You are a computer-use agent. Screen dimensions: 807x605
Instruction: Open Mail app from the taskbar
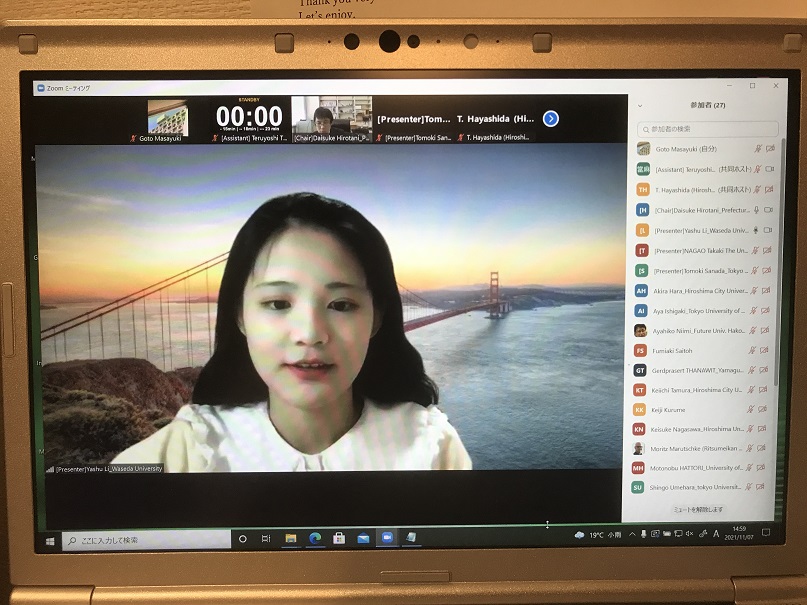(363, 538)
